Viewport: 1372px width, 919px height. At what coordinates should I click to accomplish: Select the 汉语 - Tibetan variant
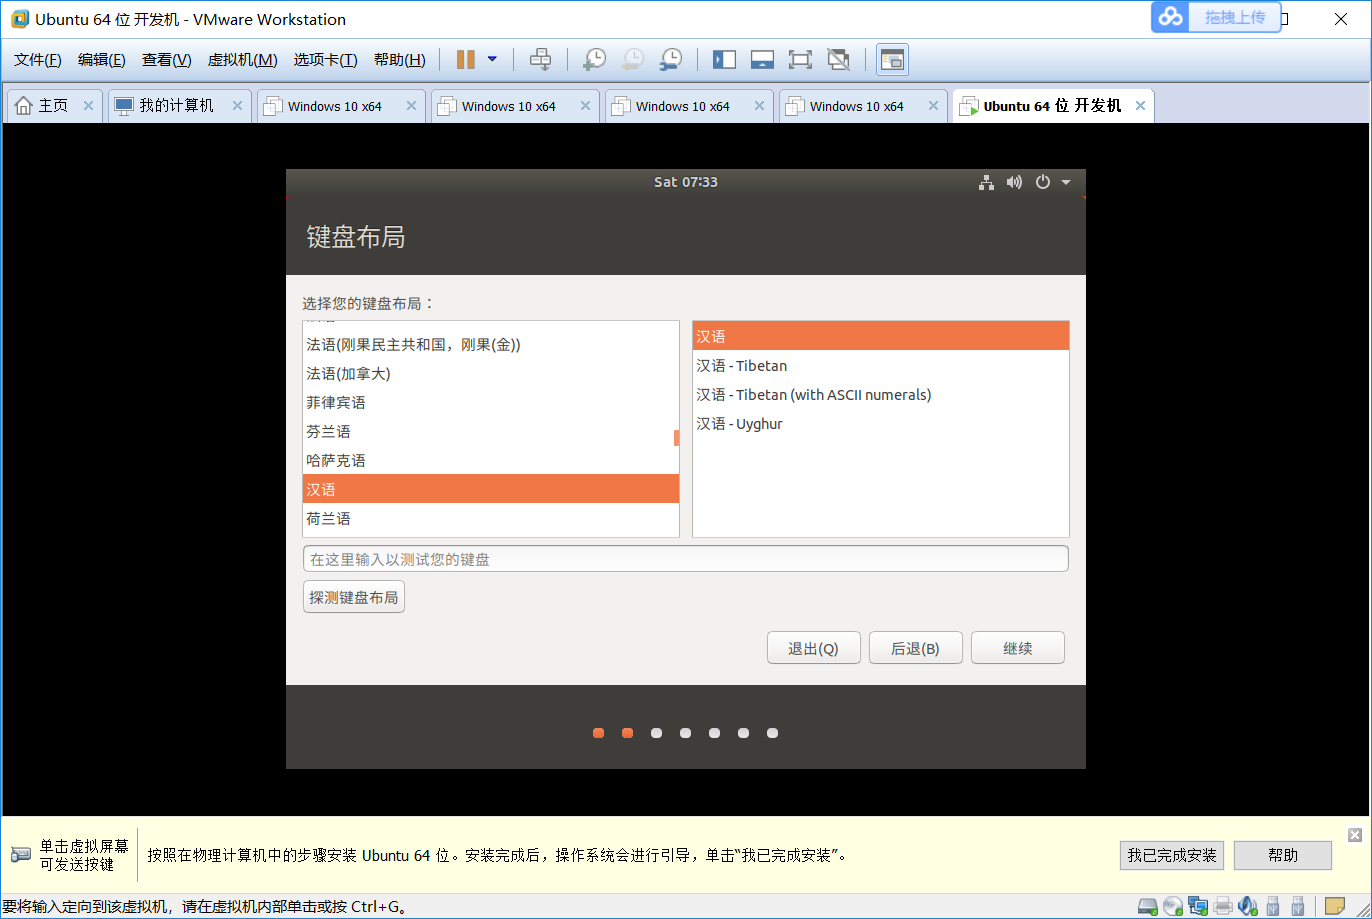pos(881,366)
